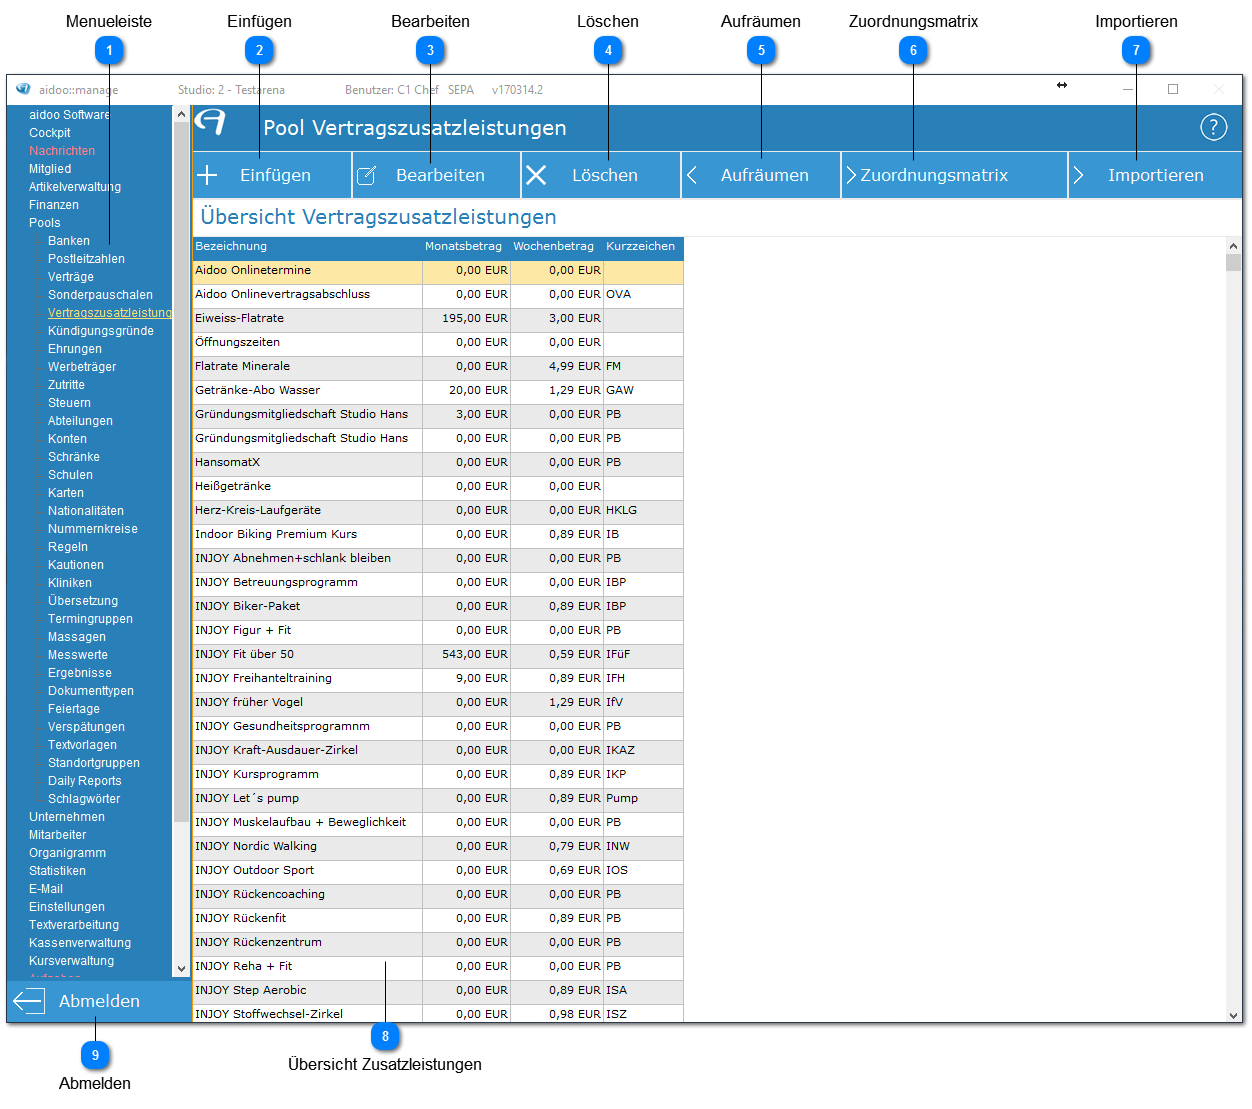This screenshot has height=1109, width=1252.
Task: Sort by the Kurzzeichen column header
Action: [643, 247]
